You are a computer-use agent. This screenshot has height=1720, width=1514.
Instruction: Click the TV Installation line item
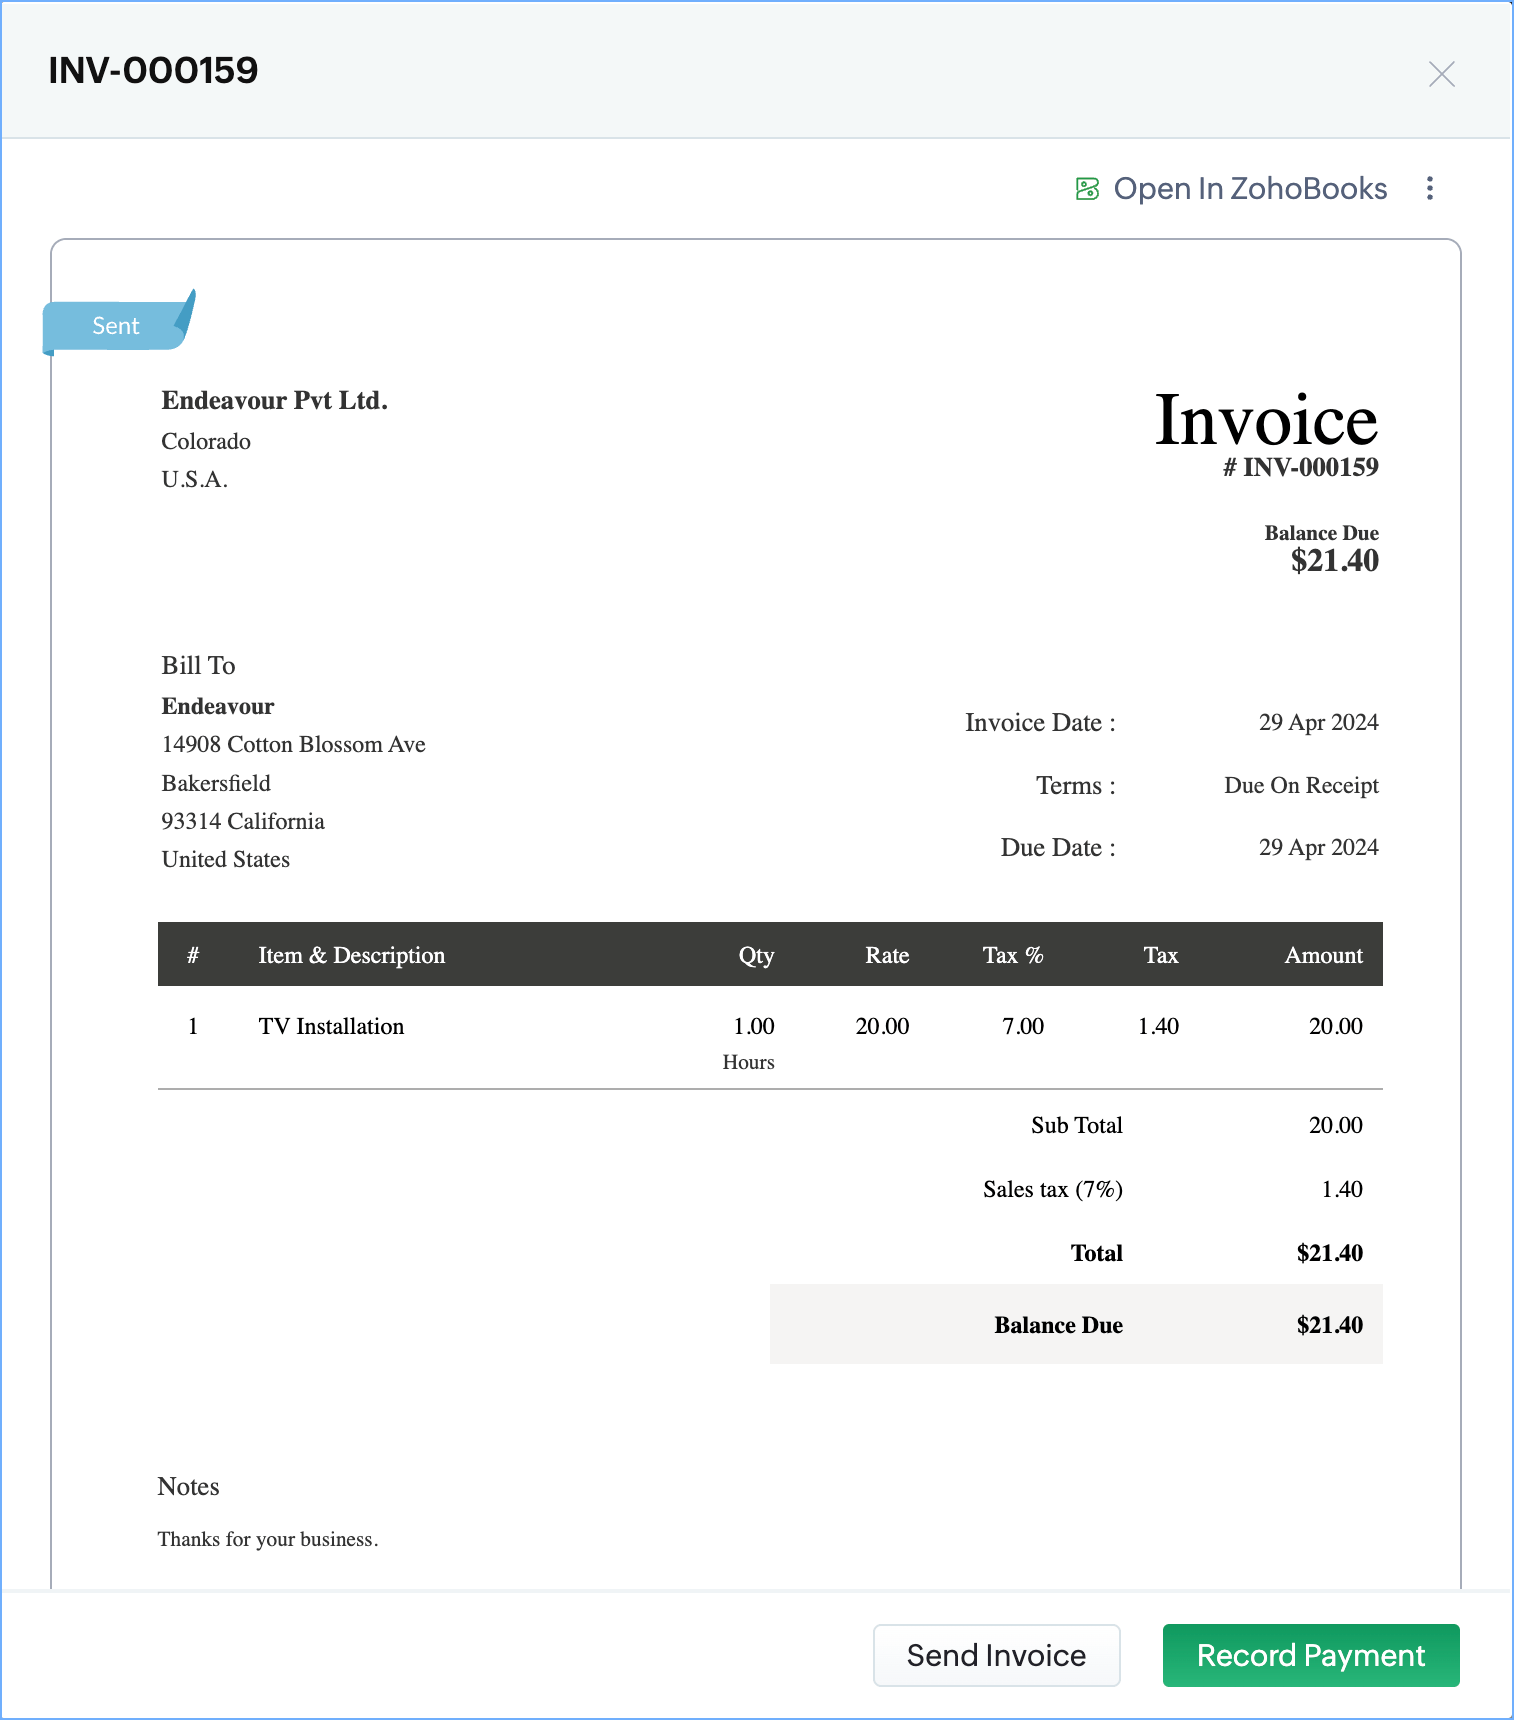point(331,1026)
